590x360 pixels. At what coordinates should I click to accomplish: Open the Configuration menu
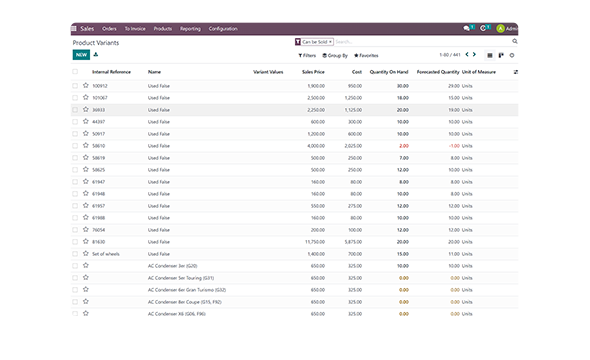[x=223, y=29]
